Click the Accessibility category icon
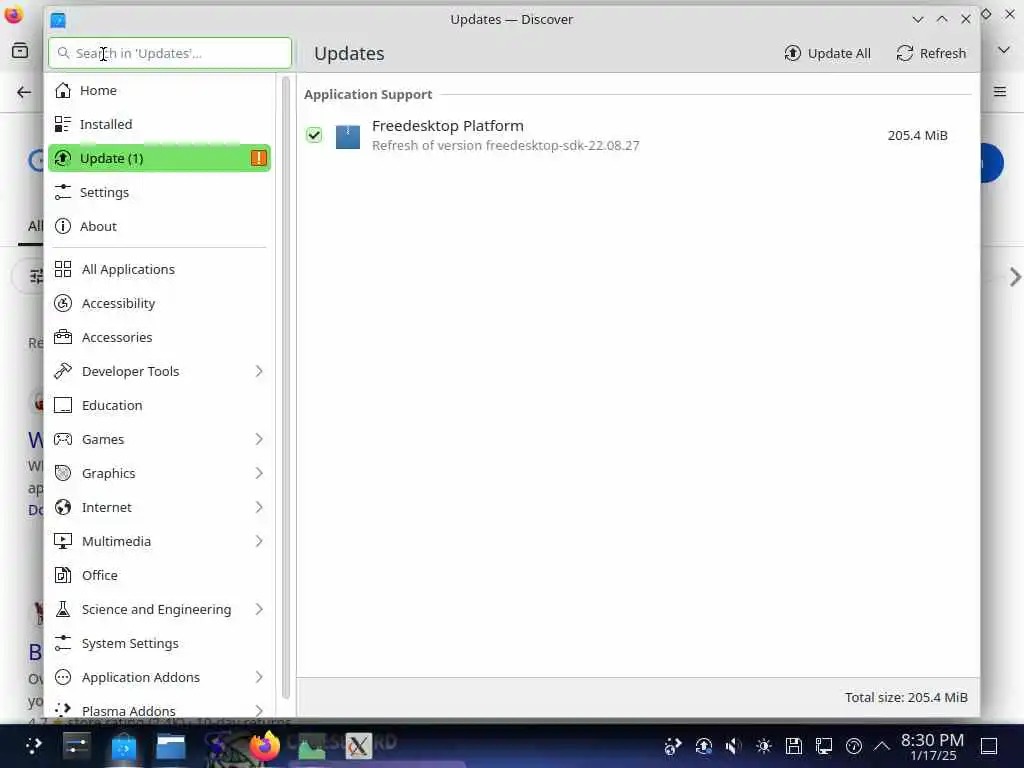This screenshot has height=768, width=1024. (63, 303)
